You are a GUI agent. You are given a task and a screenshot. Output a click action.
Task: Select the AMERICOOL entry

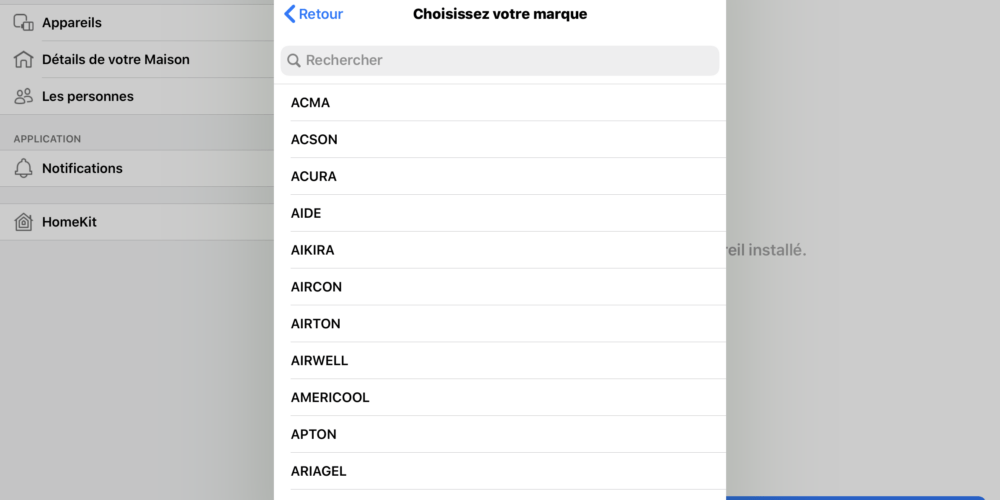500,398
